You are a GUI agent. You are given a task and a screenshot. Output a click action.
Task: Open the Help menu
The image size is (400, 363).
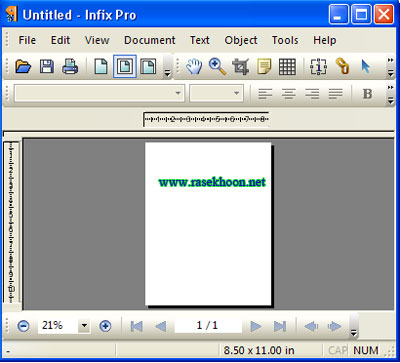[325, 40]
